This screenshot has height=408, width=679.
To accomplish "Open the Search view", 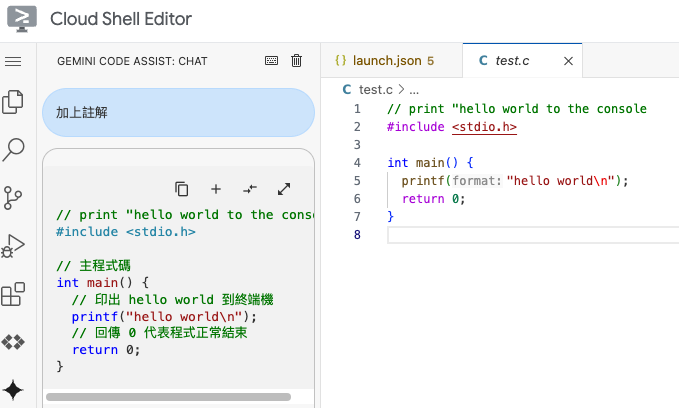I will pyautogui.click(x=13, y=149).
